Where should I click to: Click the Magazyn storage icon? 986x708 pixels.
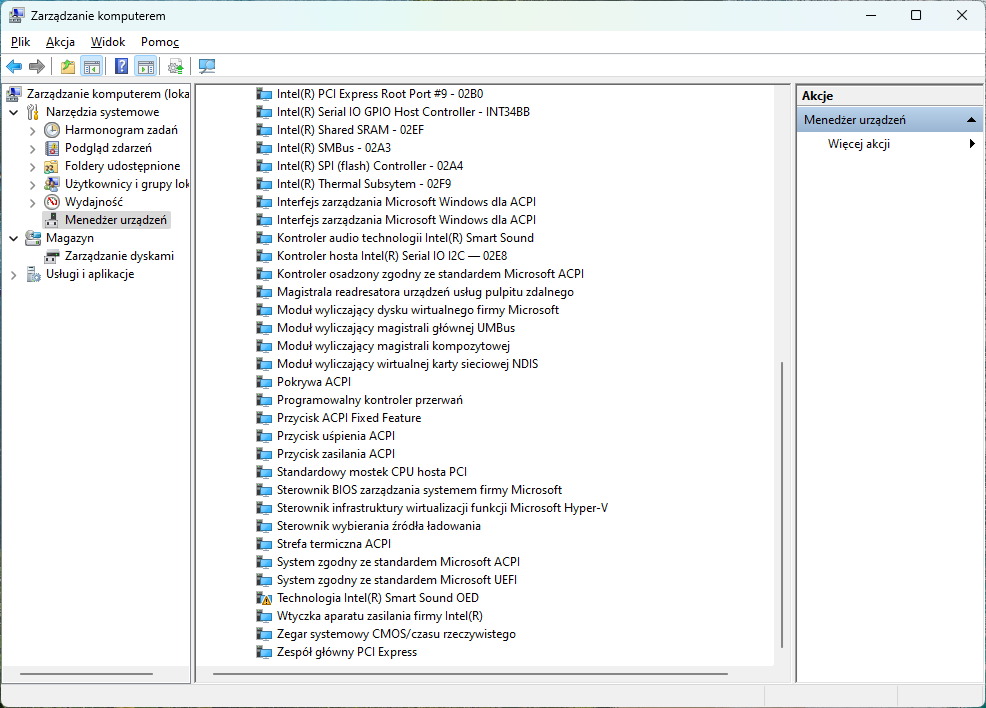coord(33,238)
